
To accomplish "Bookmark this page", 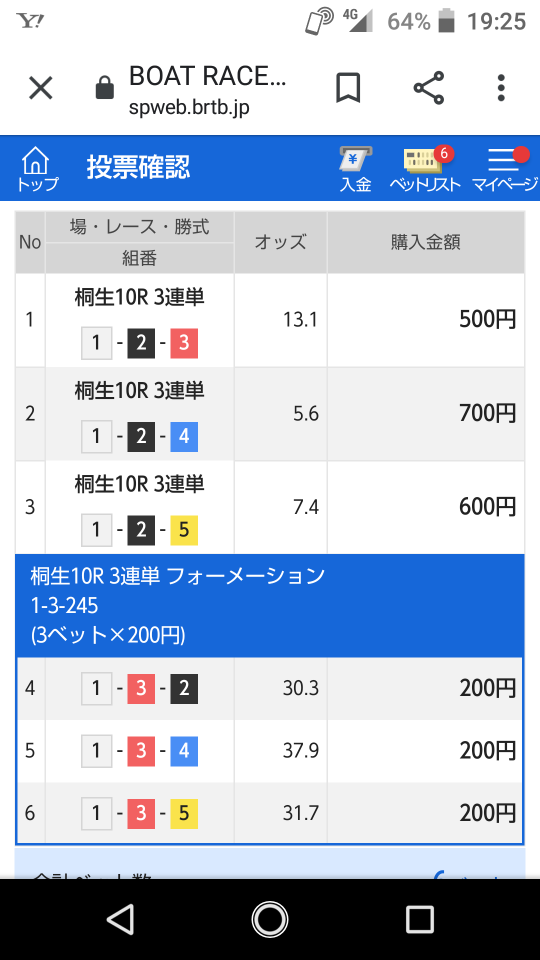I will tap(348, 88).
